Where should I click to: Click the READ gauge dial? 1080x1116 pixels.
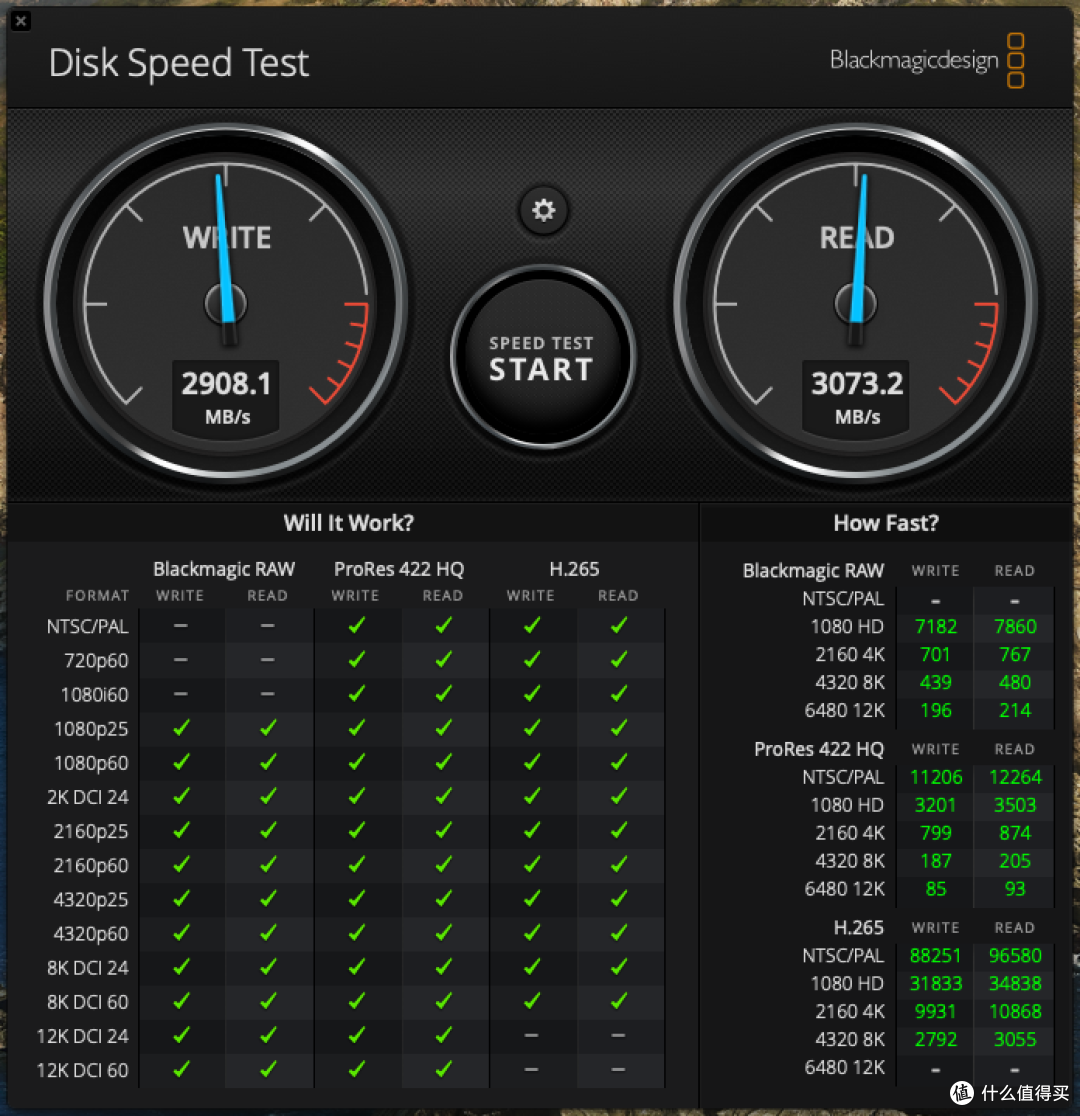point(856,304)
